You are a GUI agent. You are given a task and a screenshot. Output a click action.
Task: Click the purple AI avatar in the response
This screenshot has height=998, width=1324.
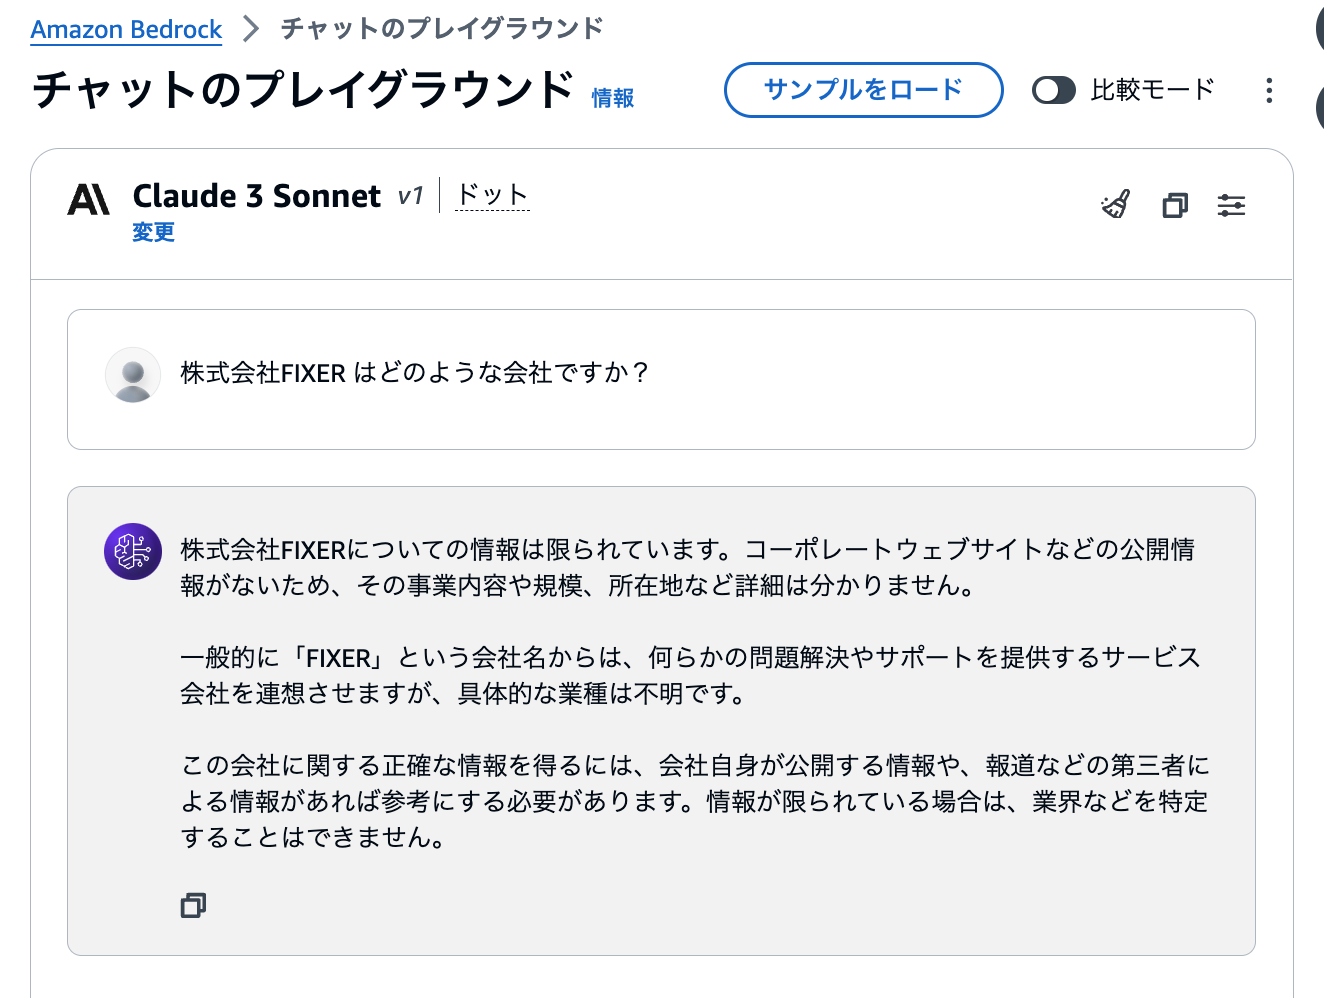tap(133, 551)
